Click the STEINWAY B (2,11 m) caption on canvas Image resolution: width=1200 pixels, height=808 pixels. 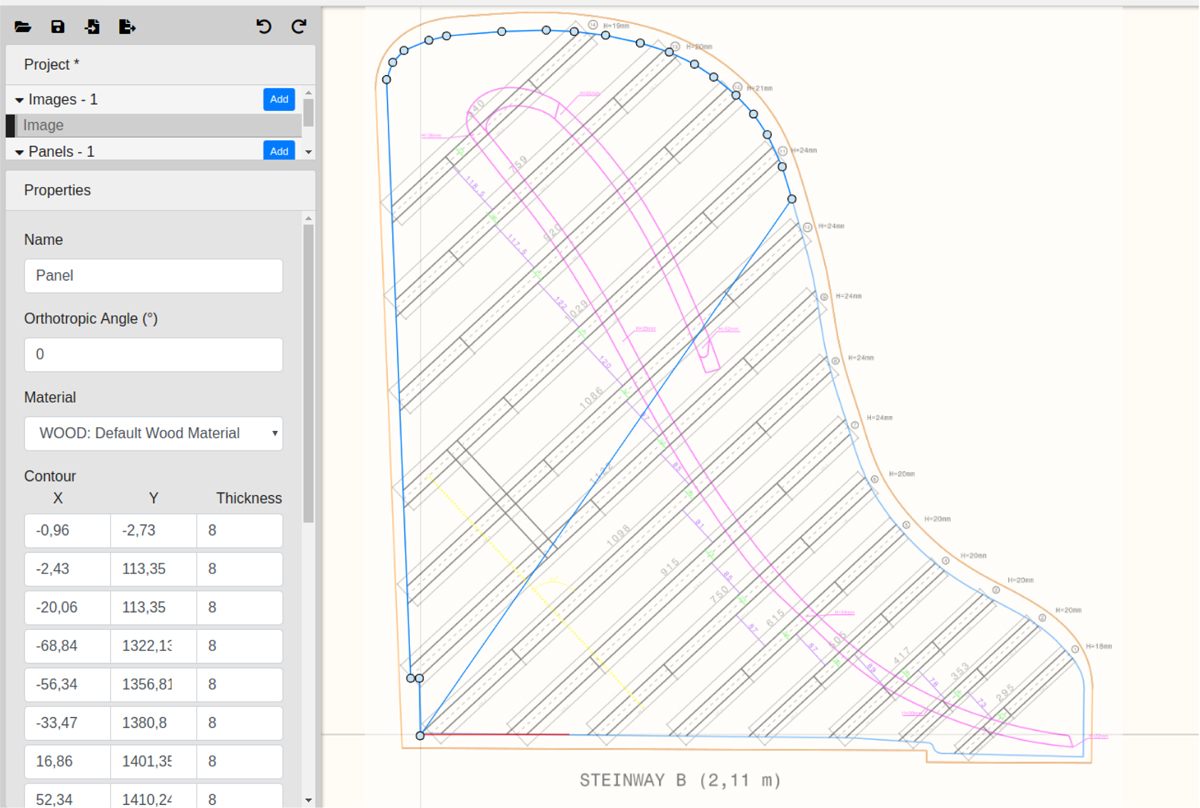[x=680, y=780]
